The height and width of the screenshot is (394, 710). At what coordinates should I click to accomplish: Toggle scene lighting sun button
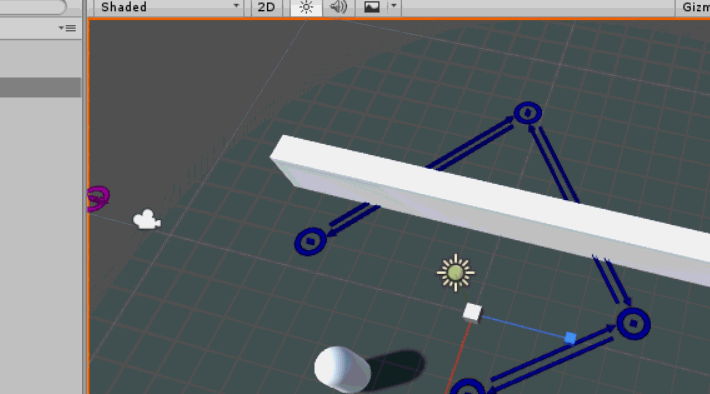point(306,7)
